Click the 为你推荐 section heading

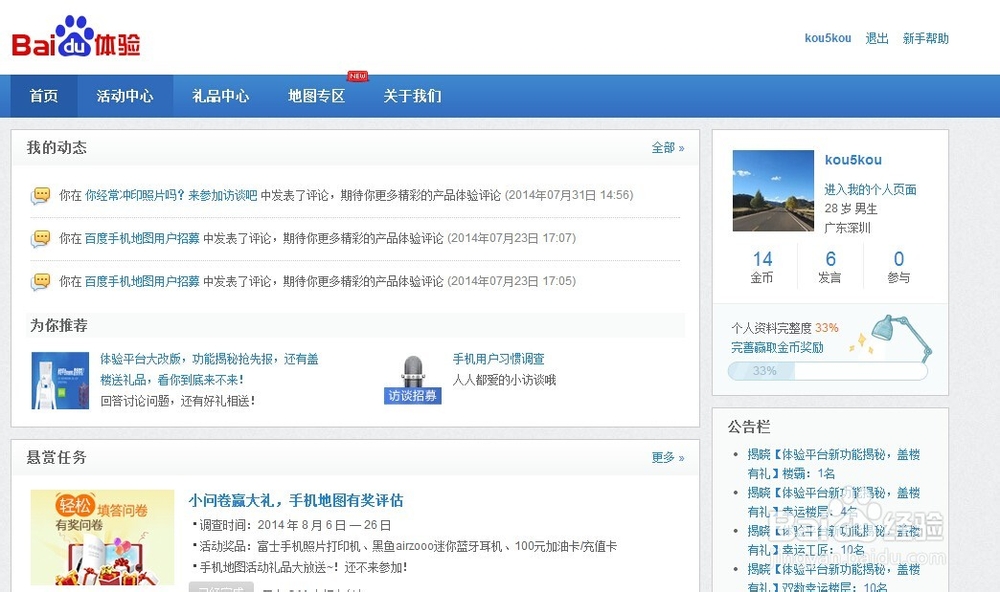(59, 326)
